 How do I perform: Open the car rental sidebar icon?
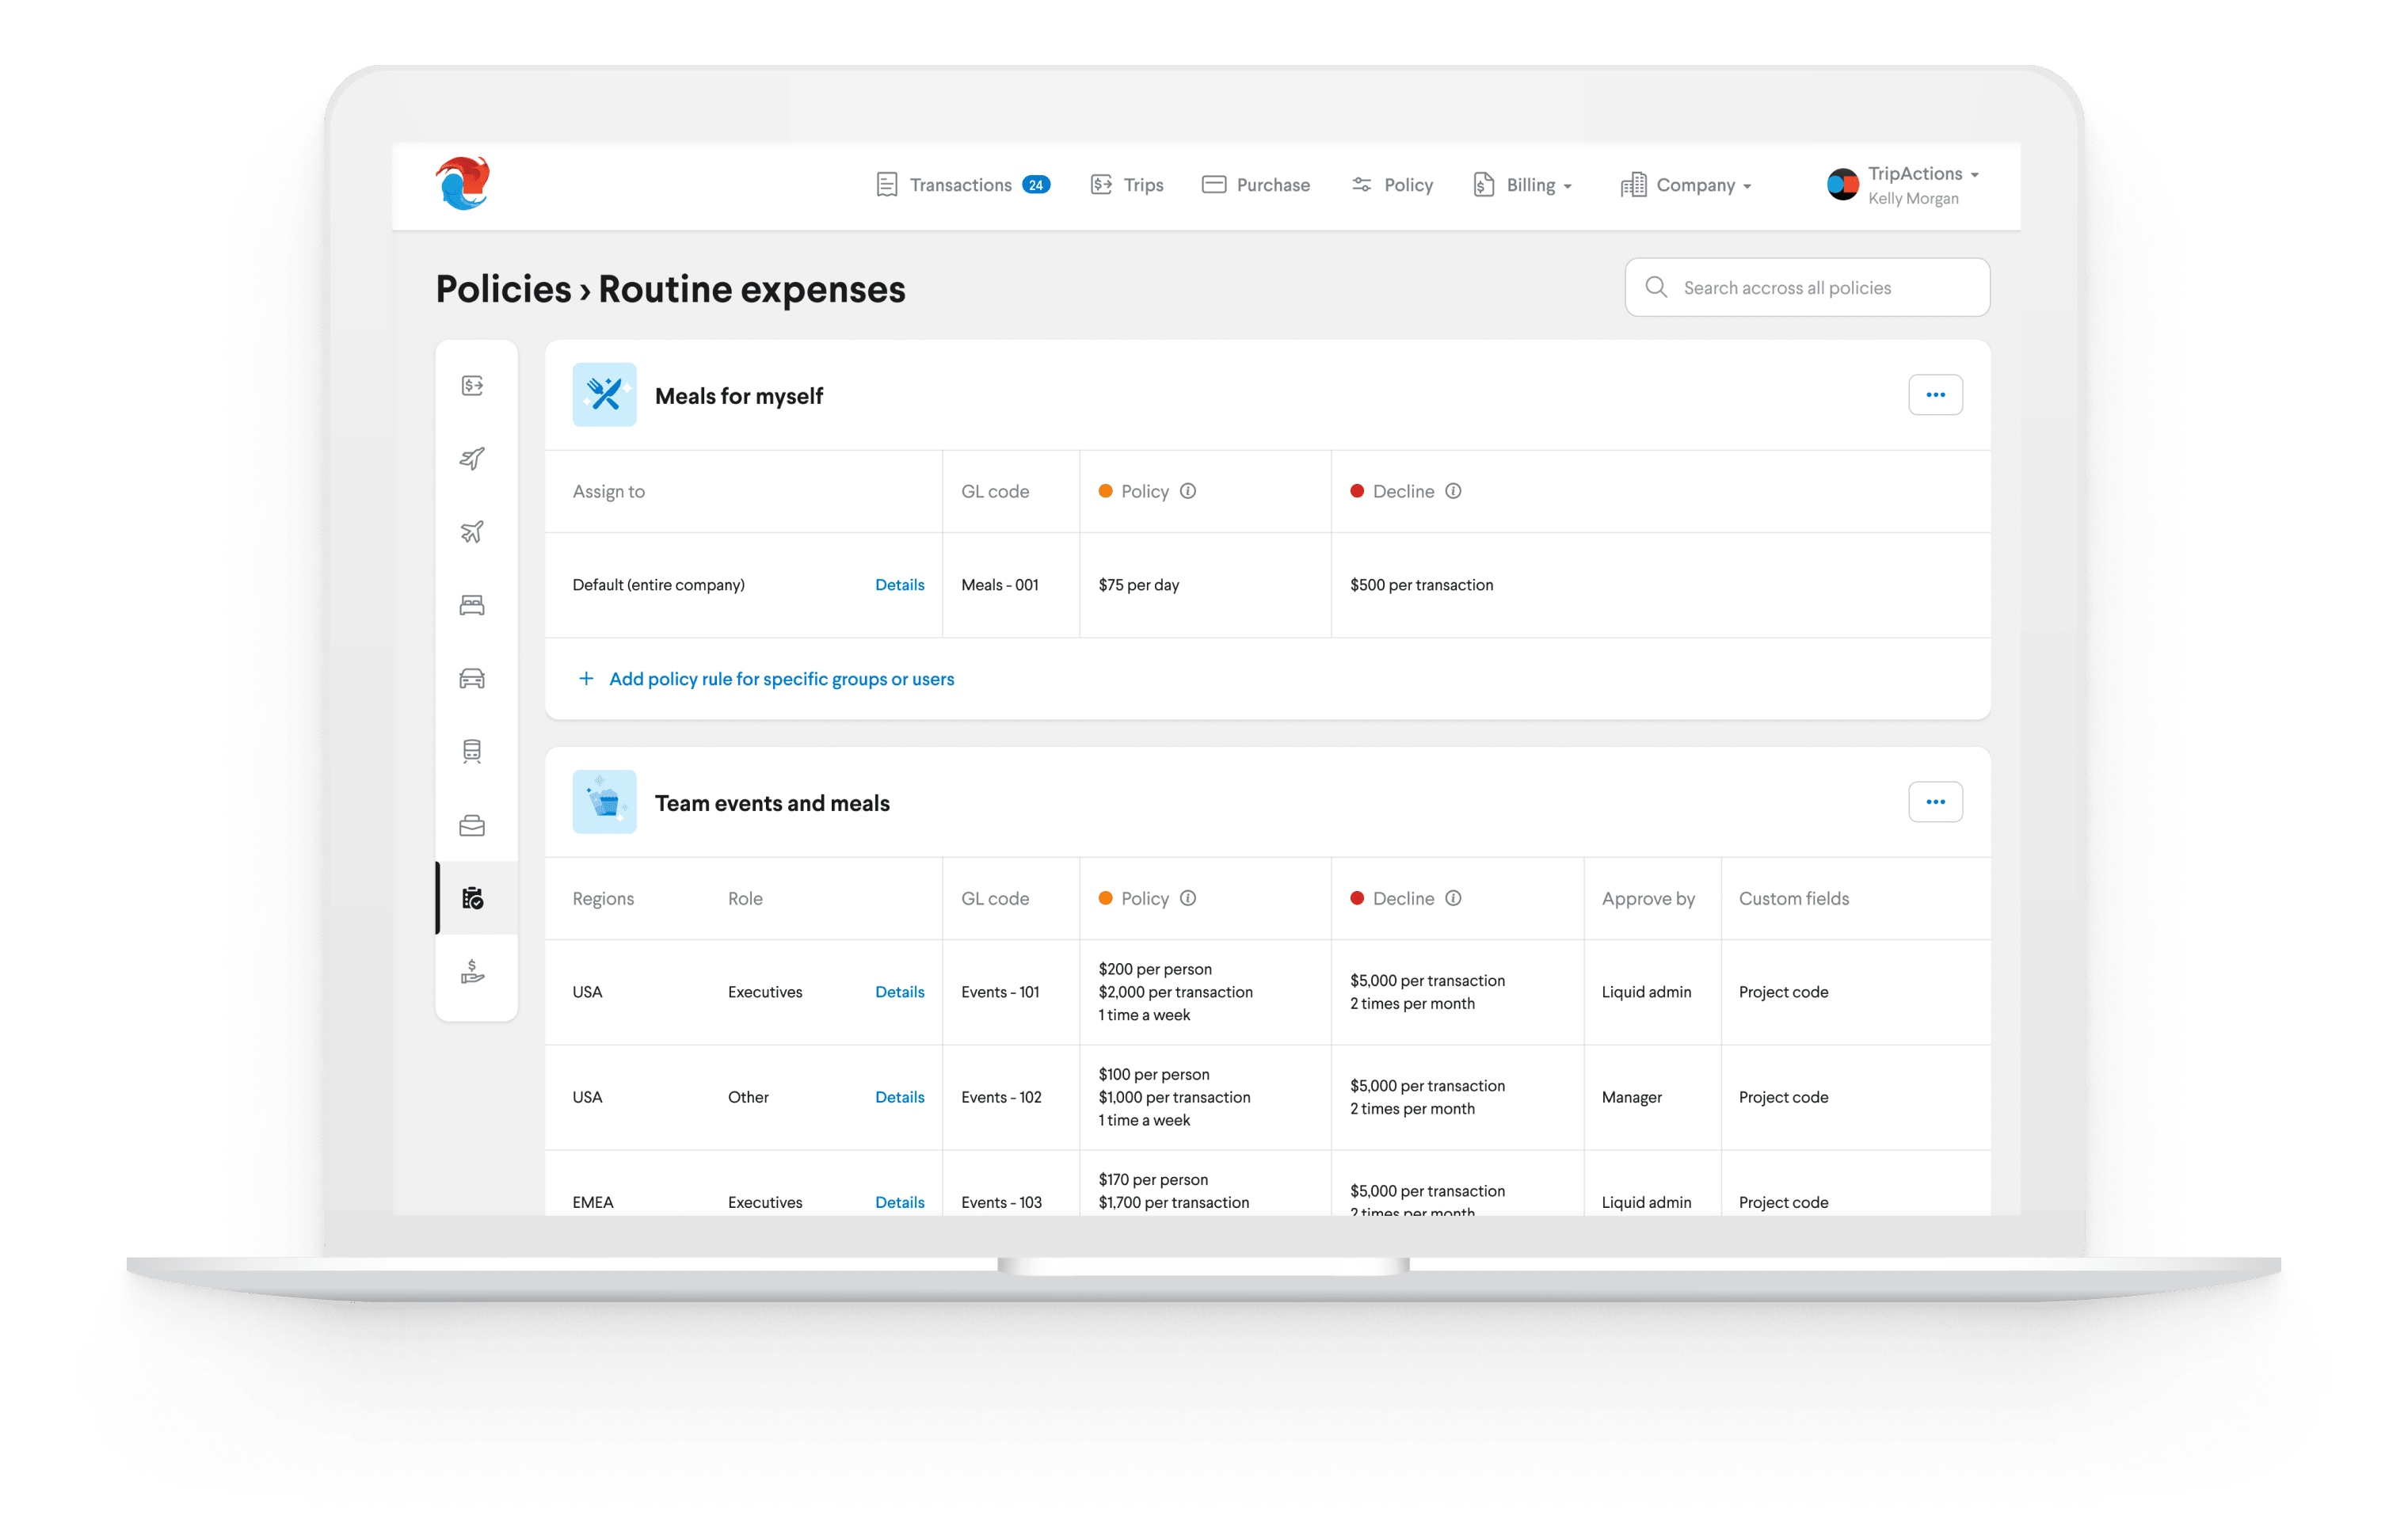(x=472, y=679)
